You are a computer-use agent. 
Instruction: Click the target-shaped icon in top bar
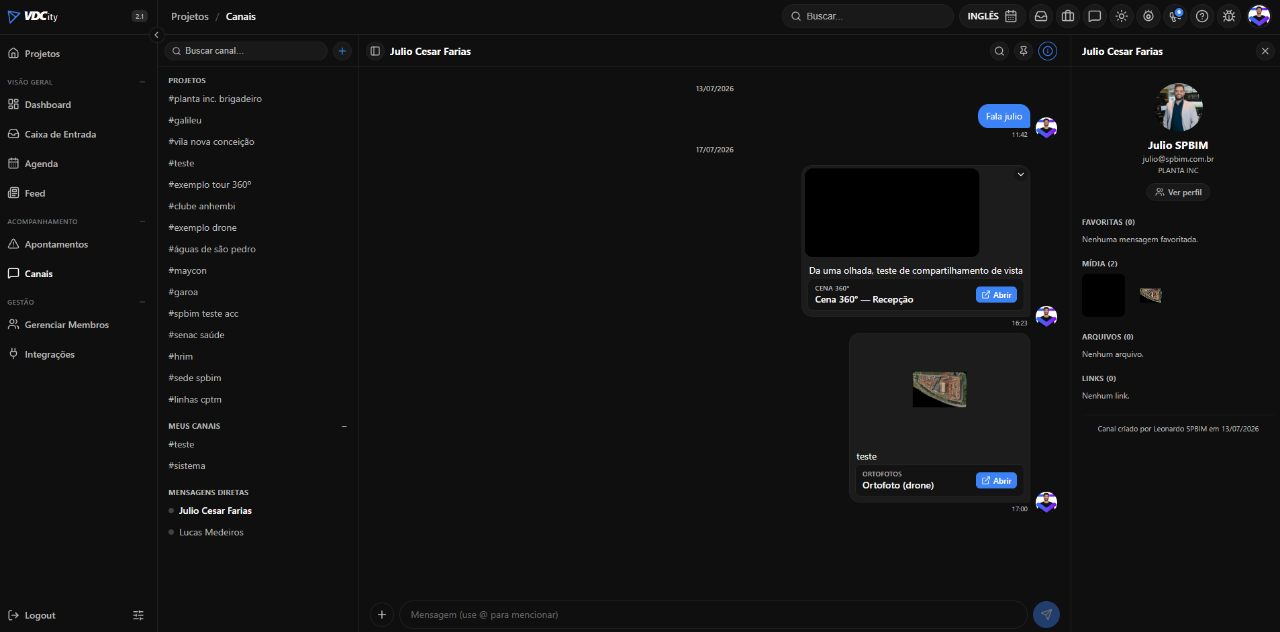[1149, 16]
